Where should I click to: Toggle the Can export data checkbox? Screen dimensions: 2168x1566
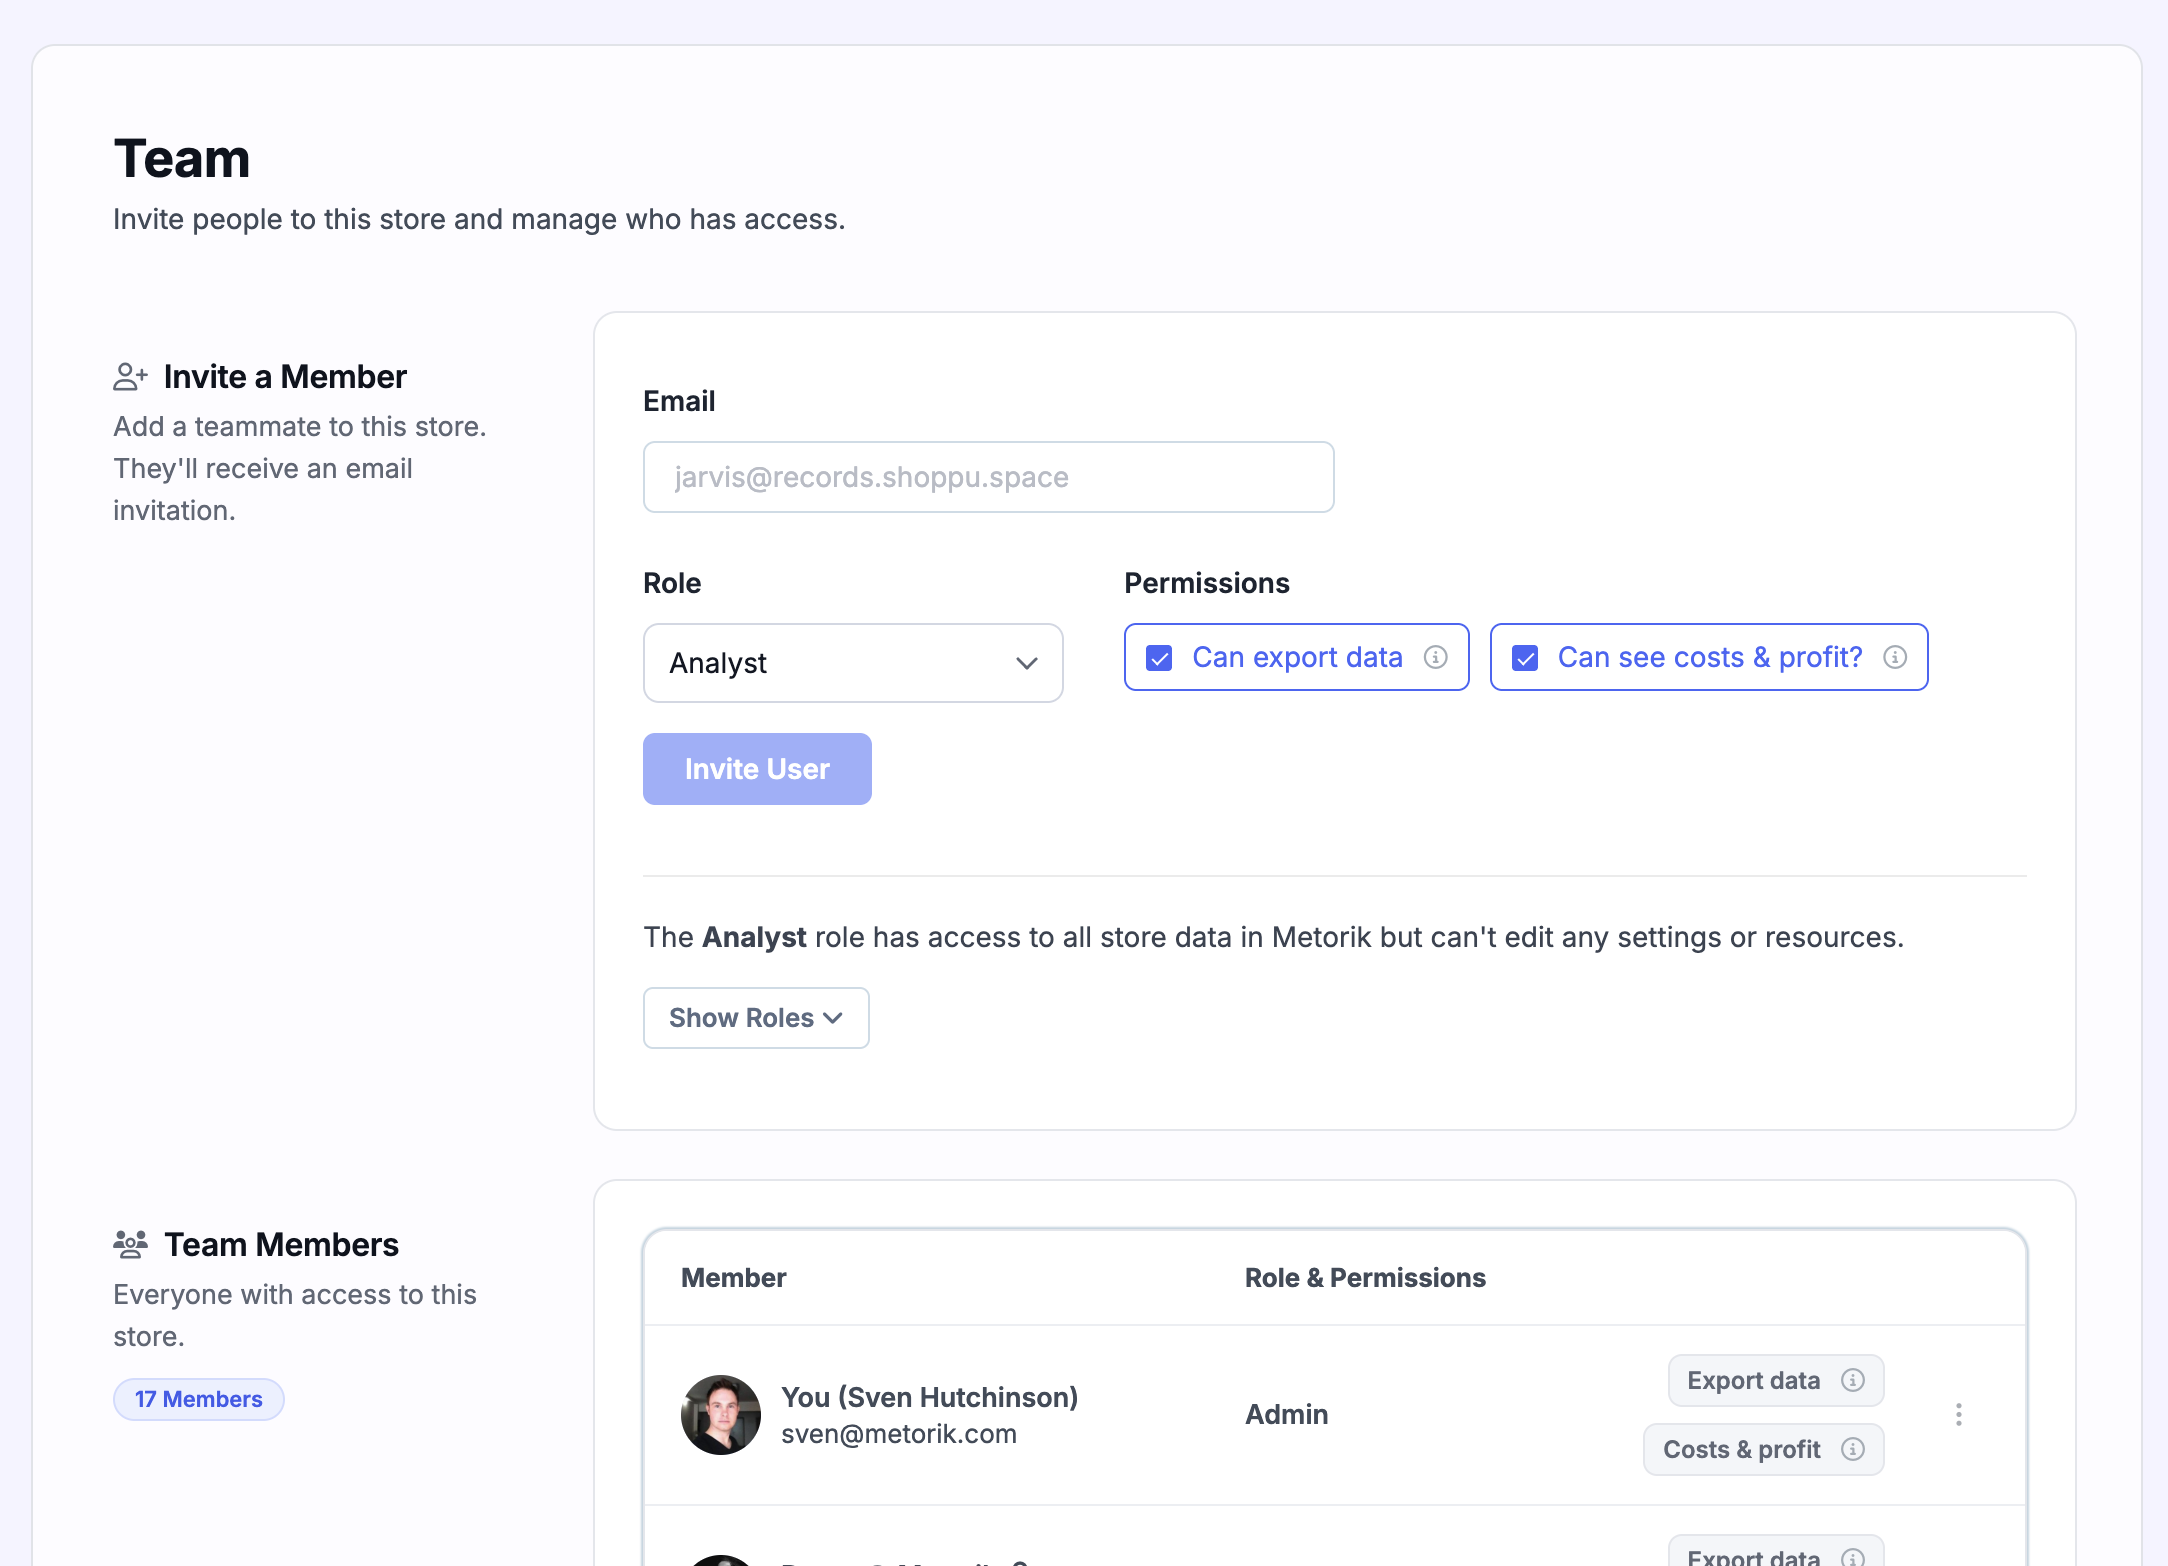point(1159,658)
